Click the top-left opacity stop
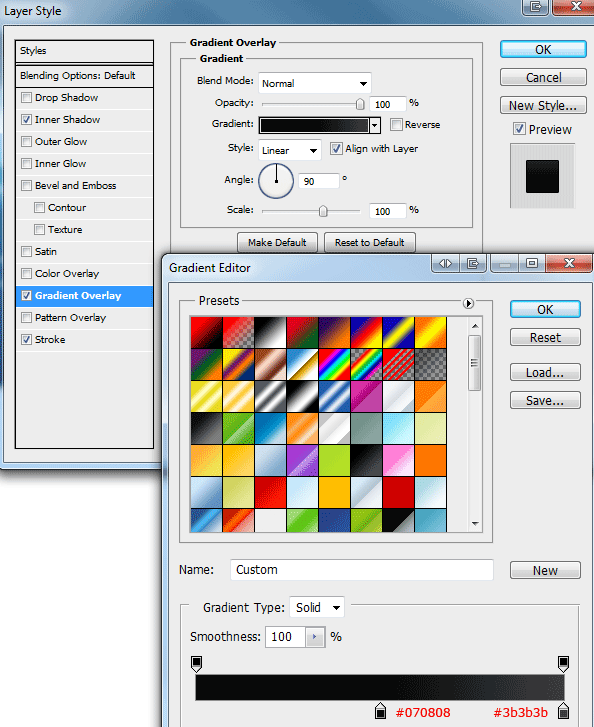Viewport: 594px width, 727px height. click(196, 664)
